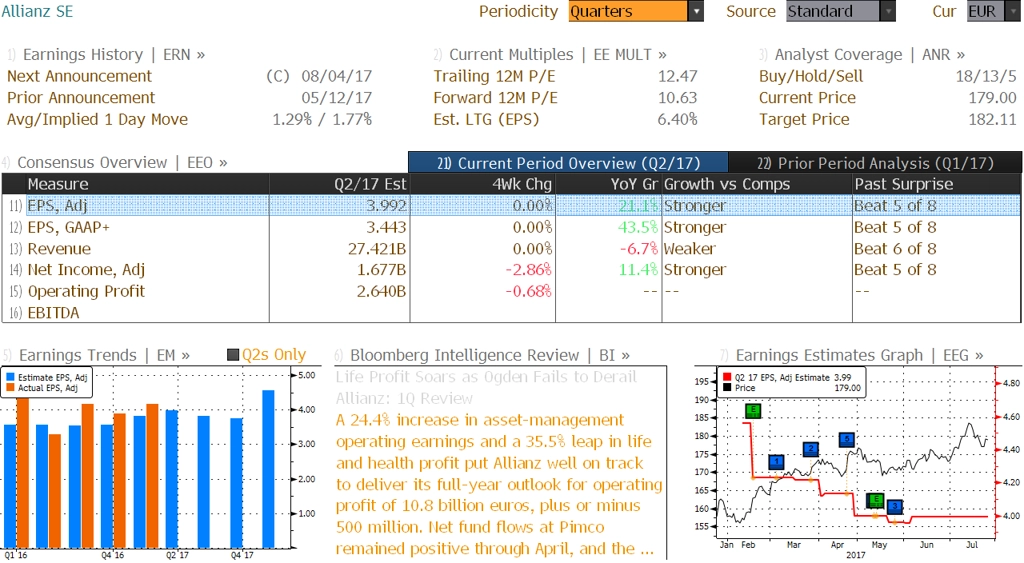Open Analyst Coverage ANR link
The height and width of the screenshot is (563, 1024).
(x=870, y=54)
